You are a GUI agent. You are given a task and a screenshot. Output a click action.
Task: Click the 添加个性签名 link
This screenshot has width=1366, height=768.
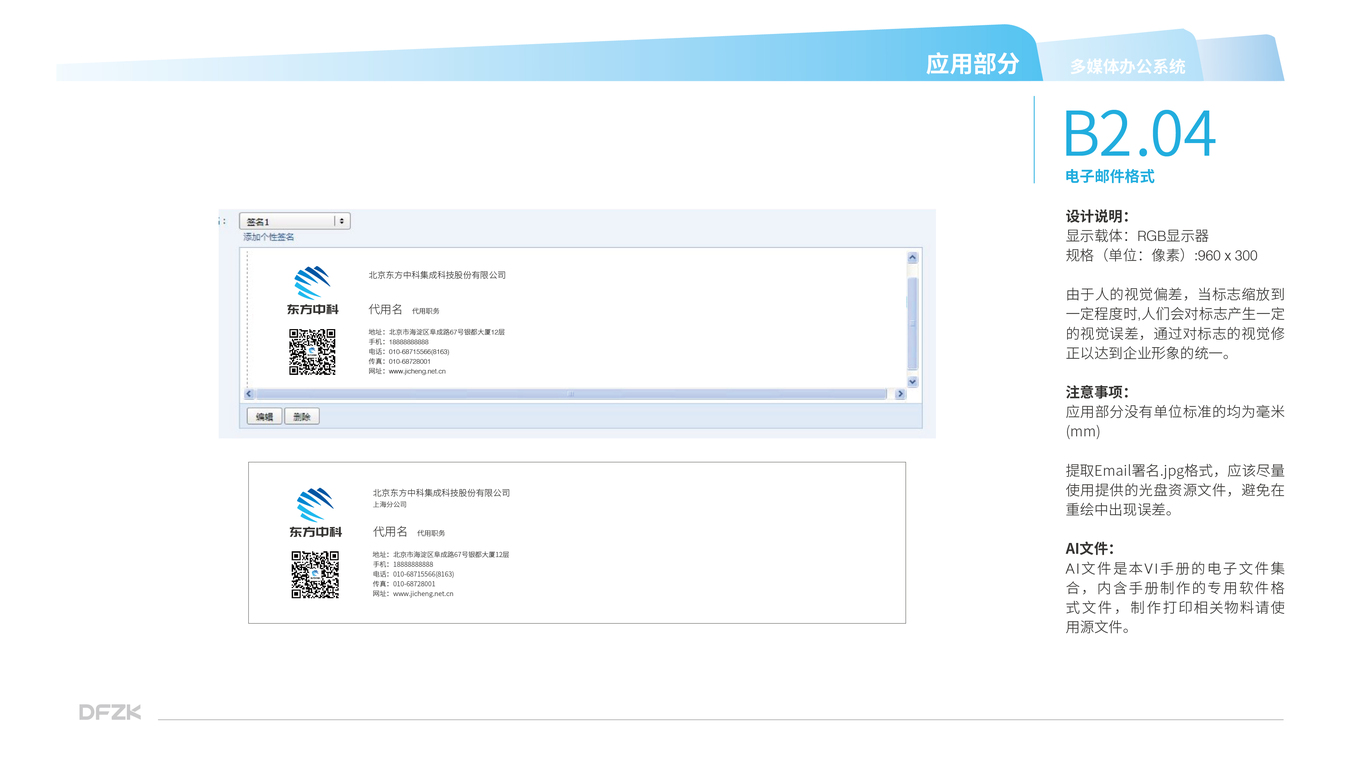[269, 237]
